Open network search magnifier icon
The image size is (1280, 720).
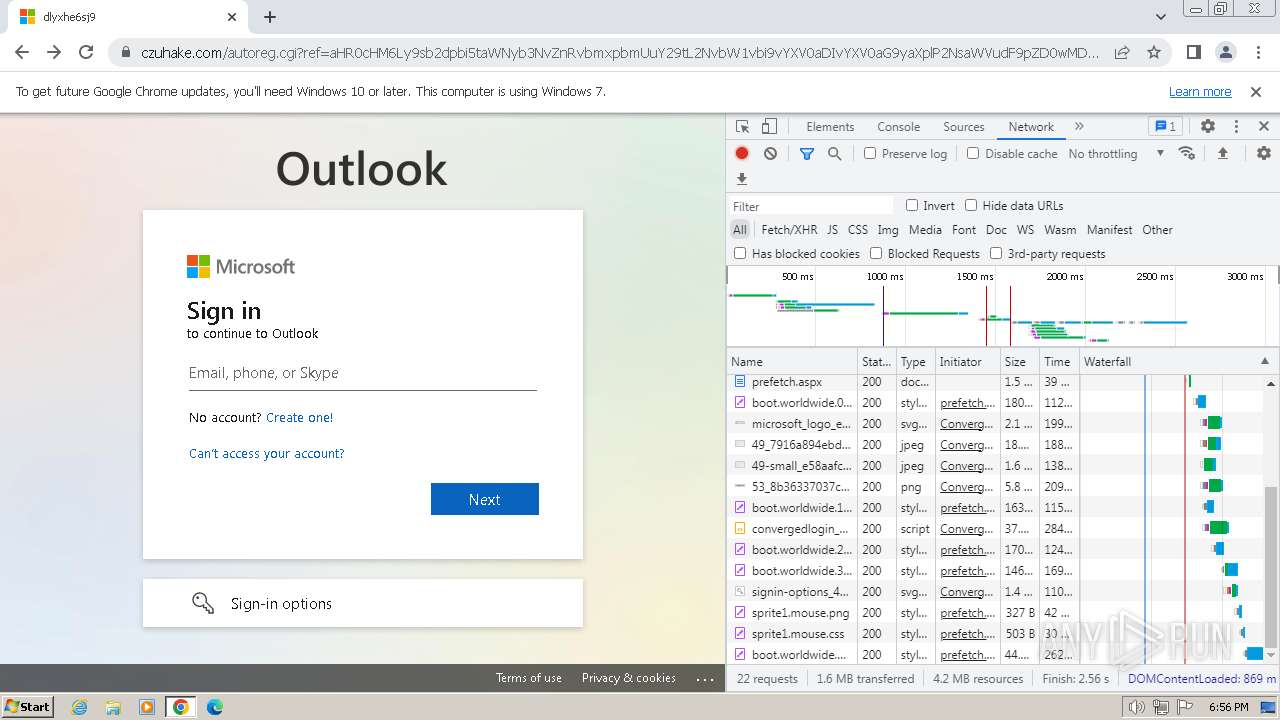pyautogui.click(x=834, y=154)
